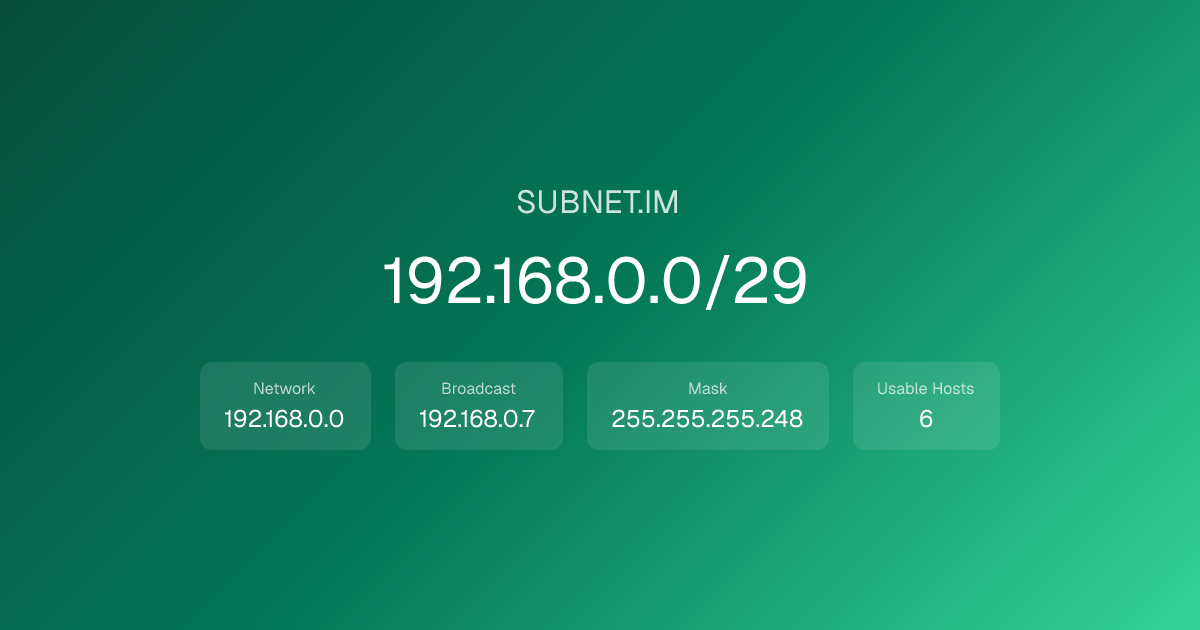Select the 192.168.0.0/29 heading

[x=595, y=282]
